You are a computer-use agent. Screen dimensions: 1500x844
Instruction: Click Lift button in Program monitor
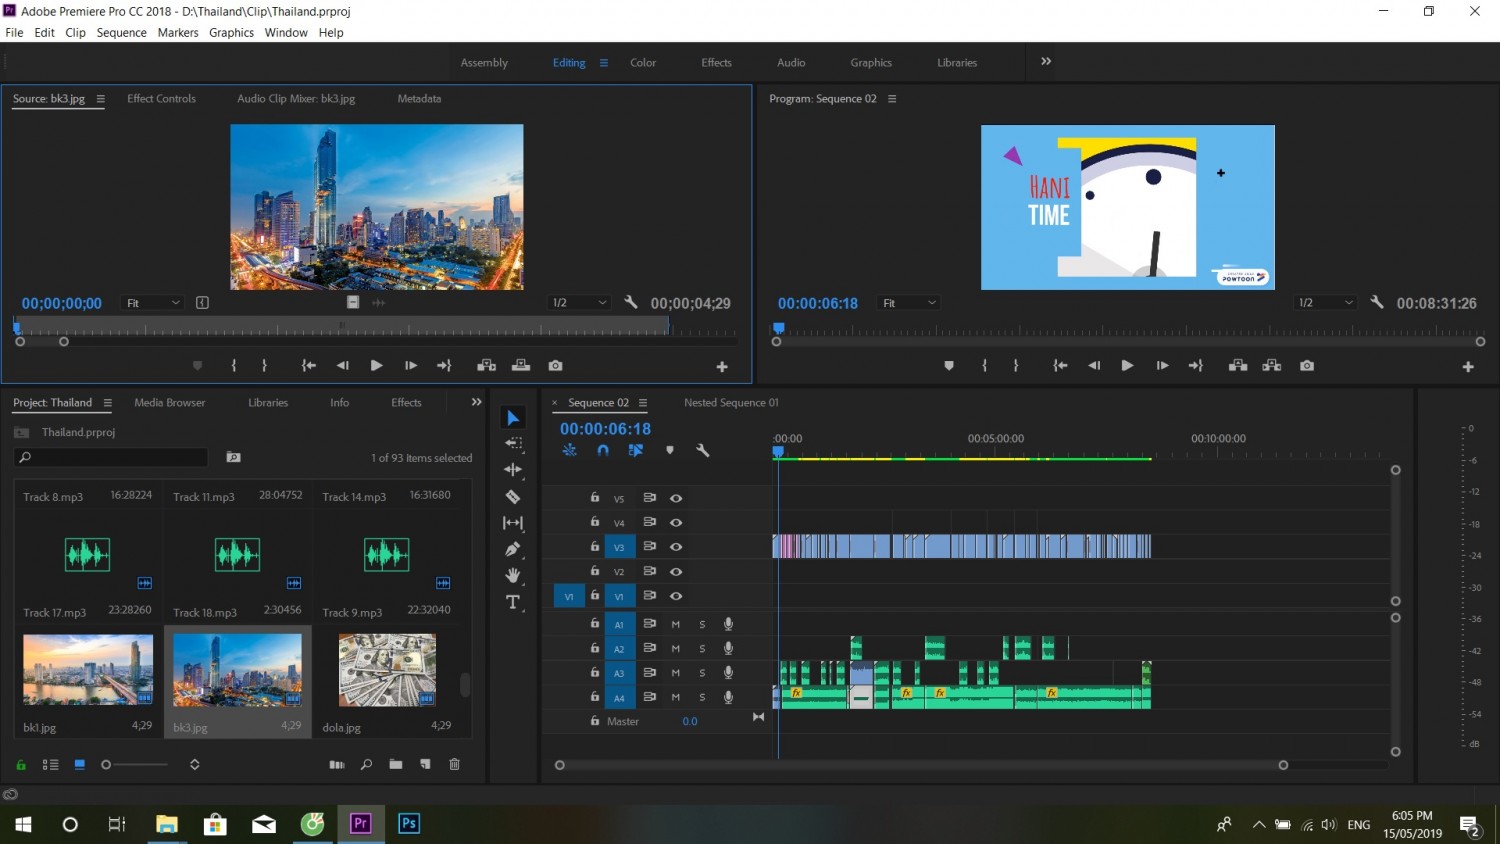(1238, 366)
